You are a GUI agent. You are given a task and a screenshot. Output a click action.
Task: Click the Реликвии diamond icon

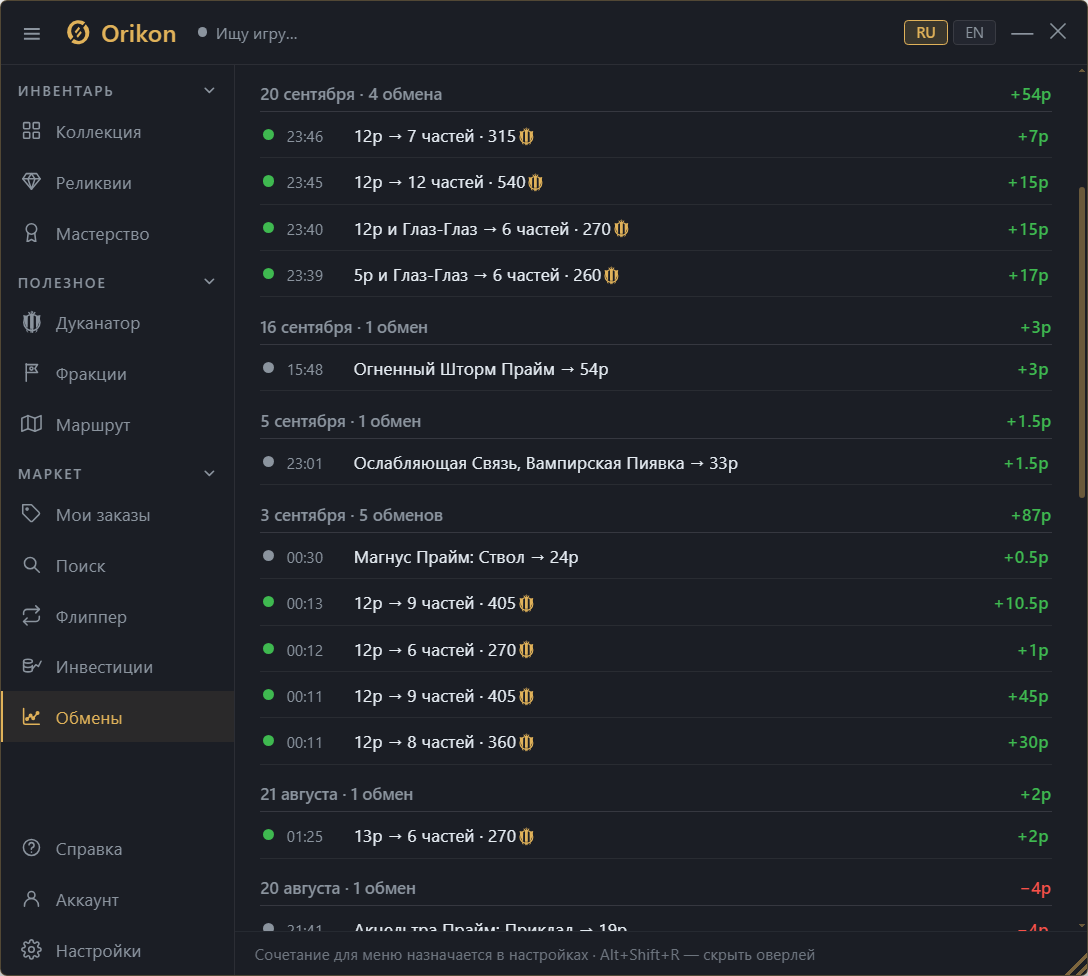click(x=31, y=182)
